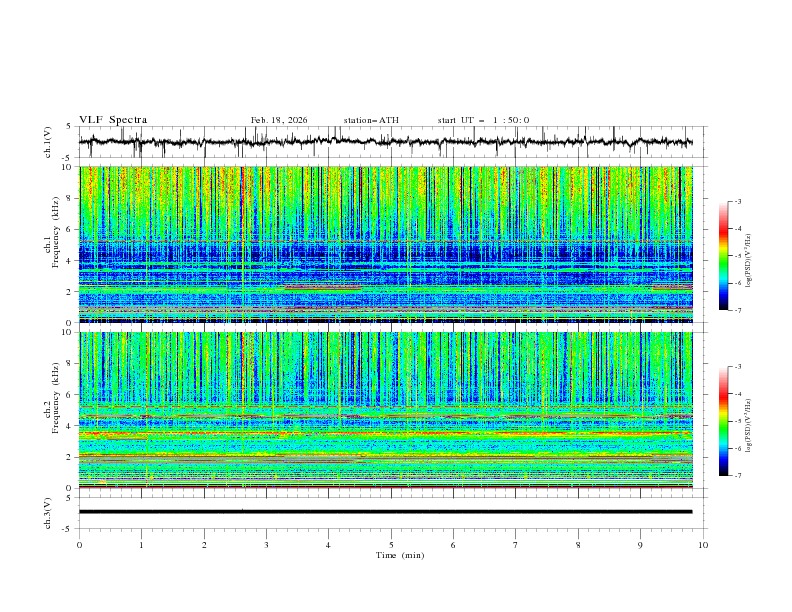
Task: Click the ch.3(V) axis label
Action: coord(48,512)
